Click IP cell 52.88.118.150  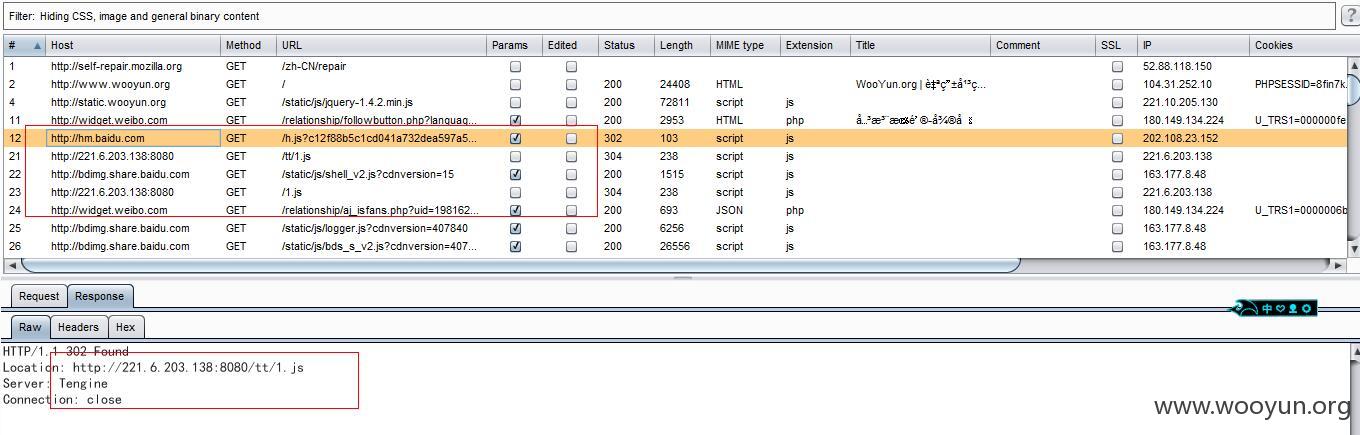click(1194, 66)
